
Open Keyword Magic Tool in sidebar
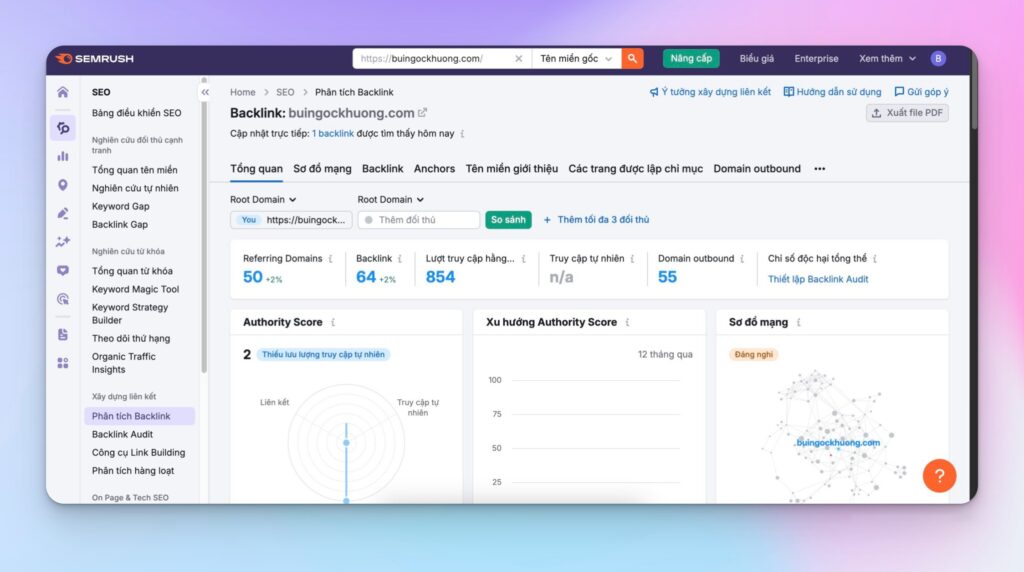coord(135,289)
